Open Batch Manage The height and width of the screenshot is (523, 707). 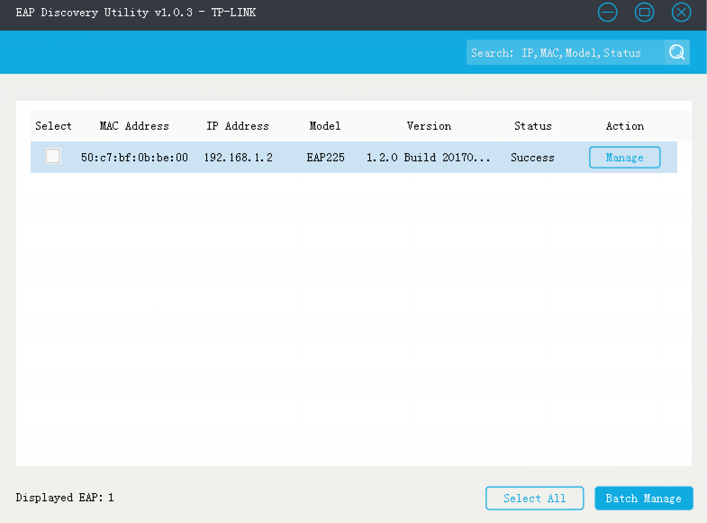(x=643, y=498)
